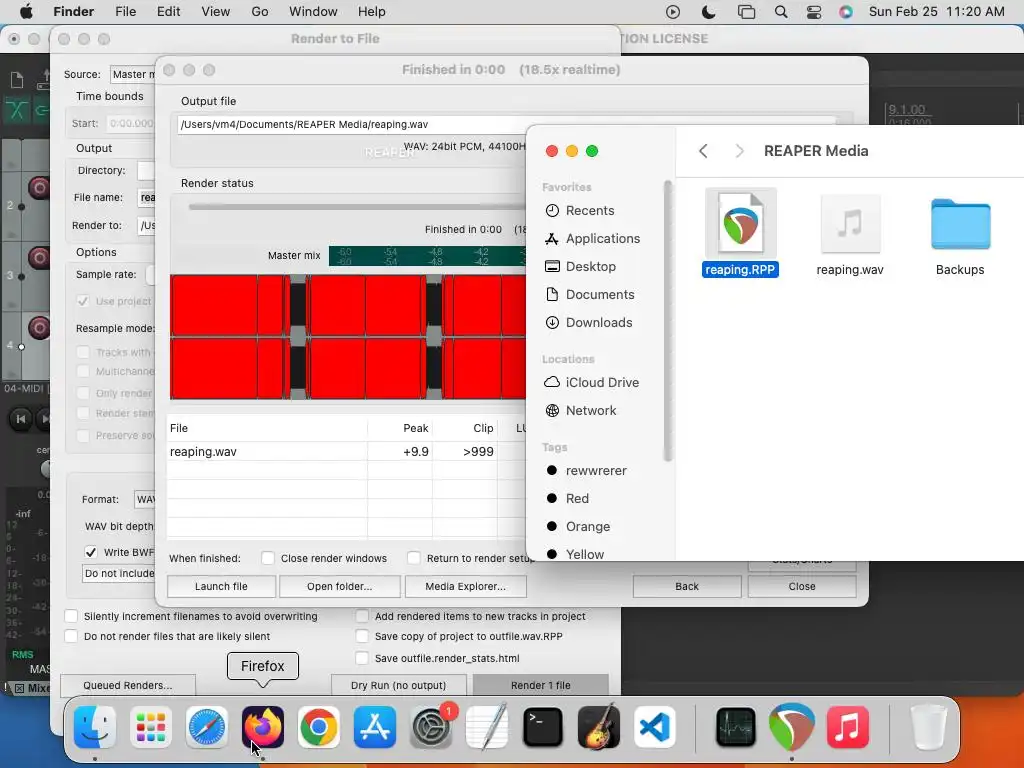
Task: Enable Silently increment filenames checkbox
Action: (71, 616)
